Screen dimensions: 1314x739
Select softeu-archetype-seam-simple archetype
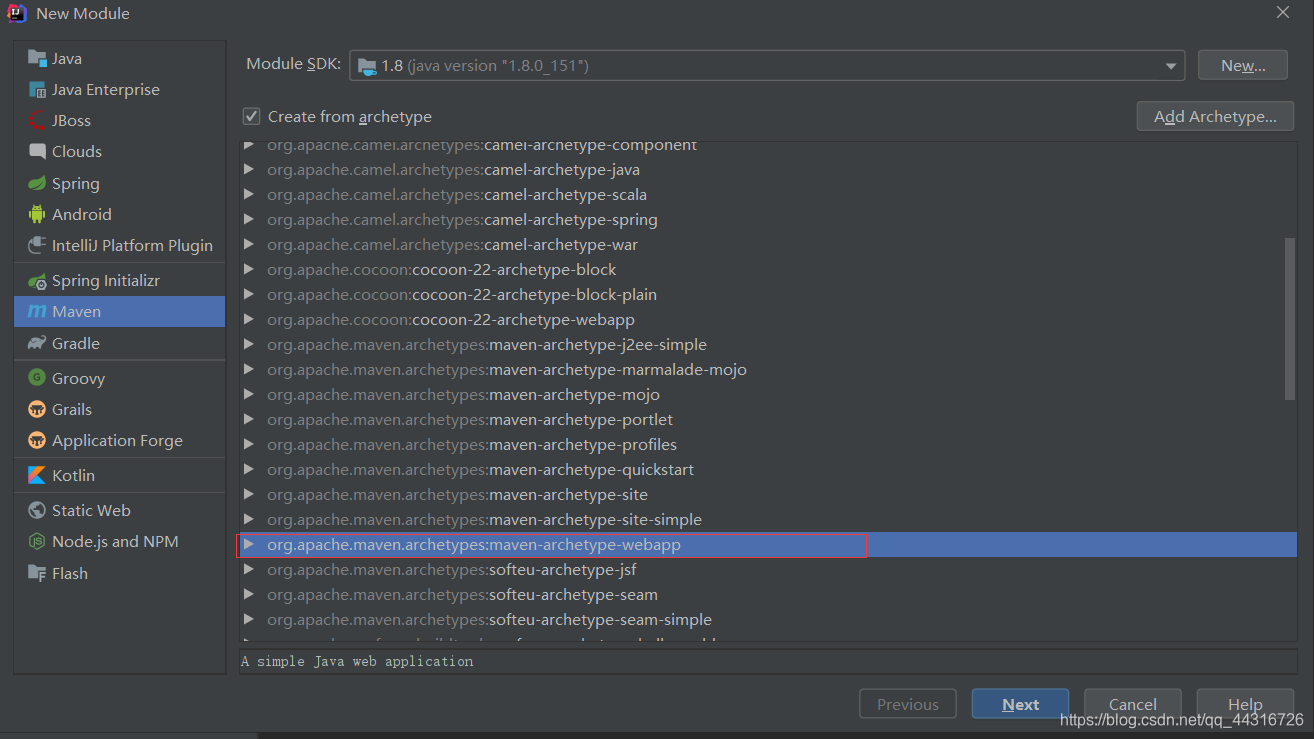(x=767, y=620)
